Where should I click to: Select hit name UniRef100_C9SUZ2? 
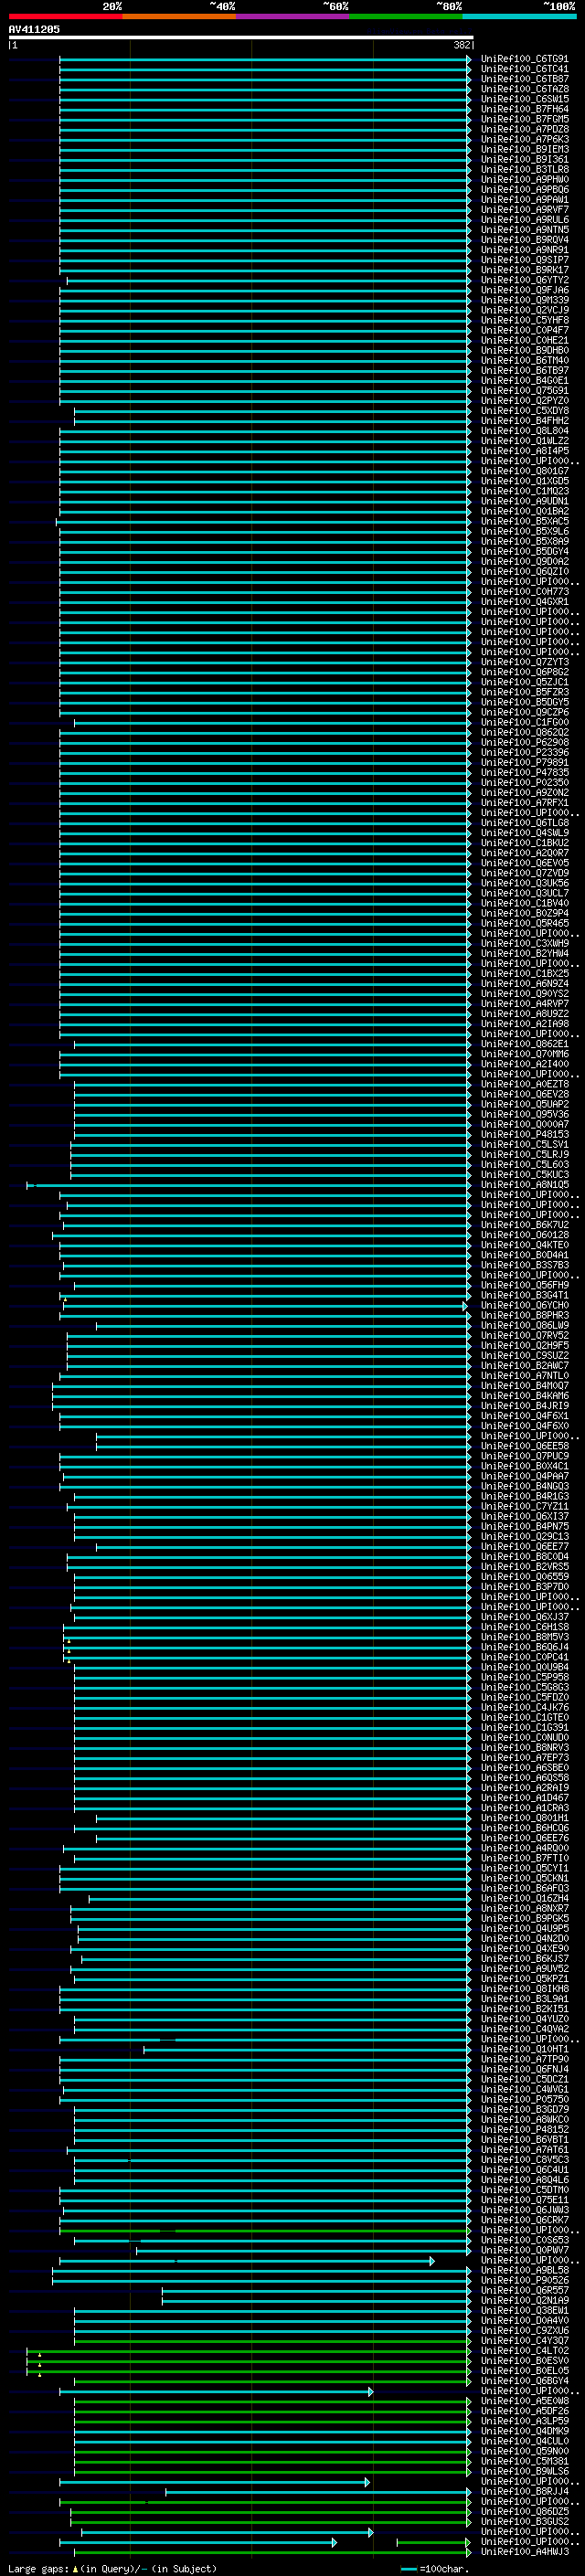524,1355
